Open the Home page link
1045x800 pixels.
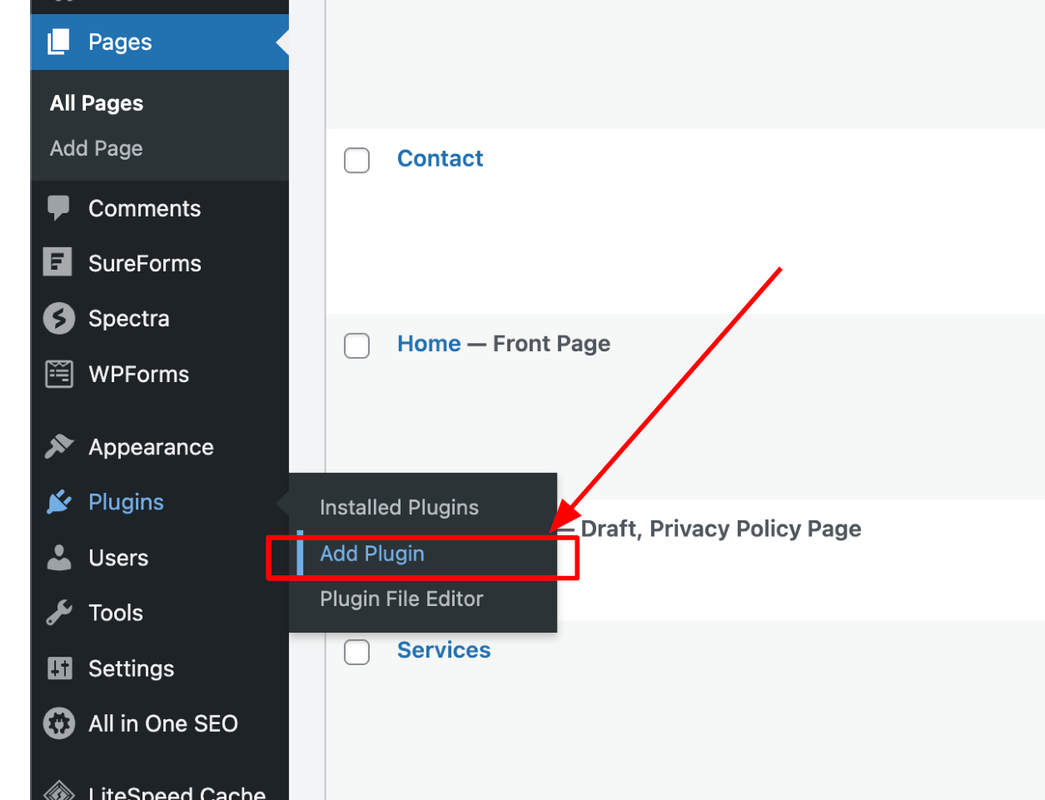[x=429, y=344]
